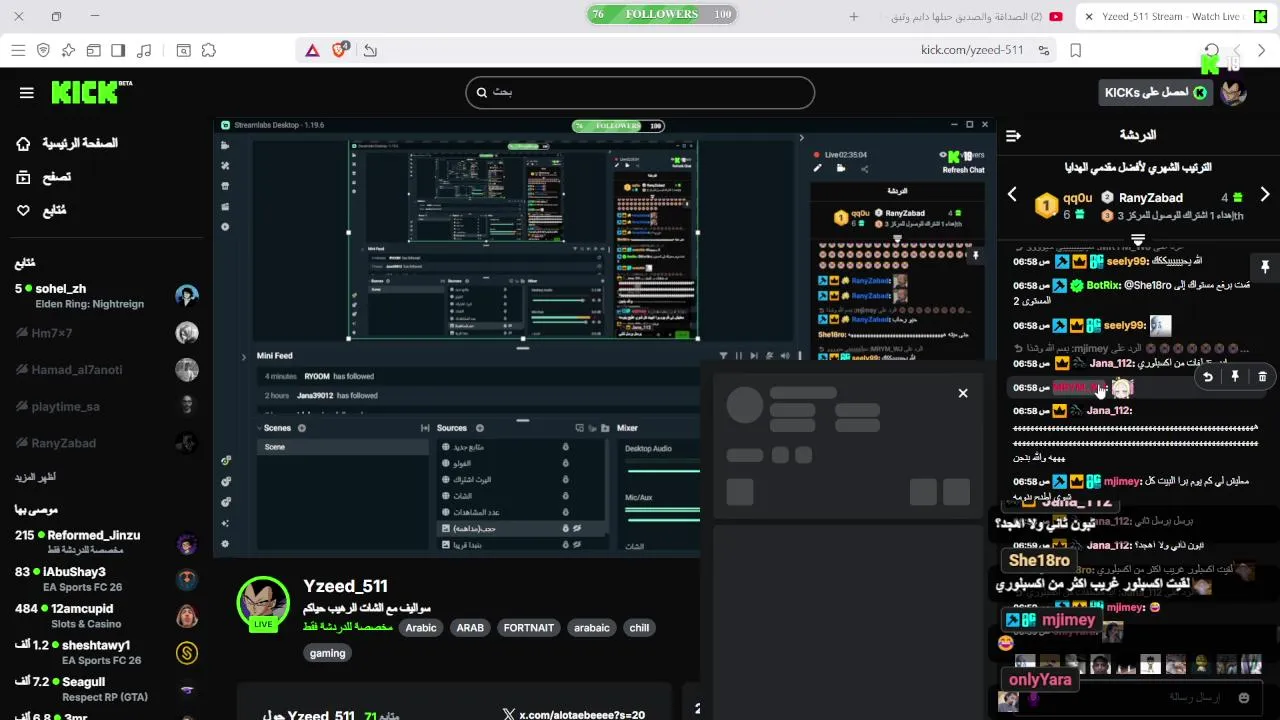
Task: Open the Reformed_Jinzu recommended channel
Action: coord(105,542)
